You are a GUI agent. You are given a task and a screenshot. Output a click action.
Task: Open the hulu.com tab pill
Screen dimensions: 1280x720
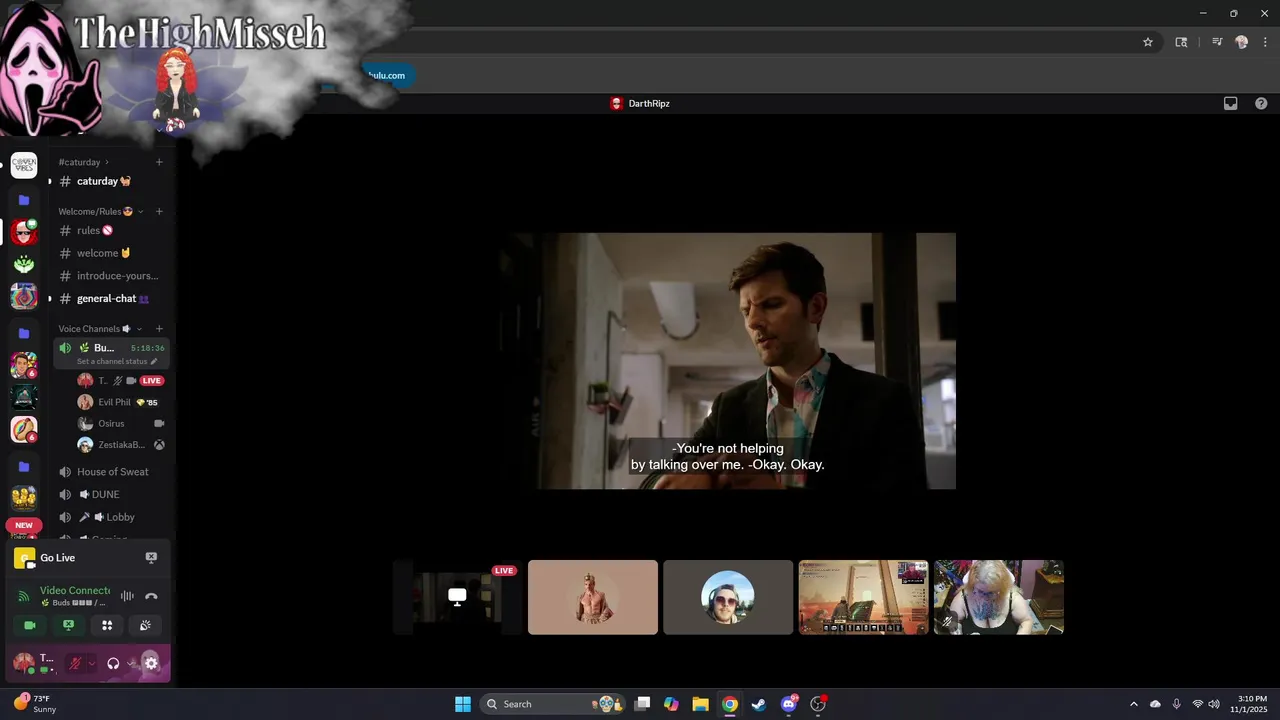coord(387,75)
